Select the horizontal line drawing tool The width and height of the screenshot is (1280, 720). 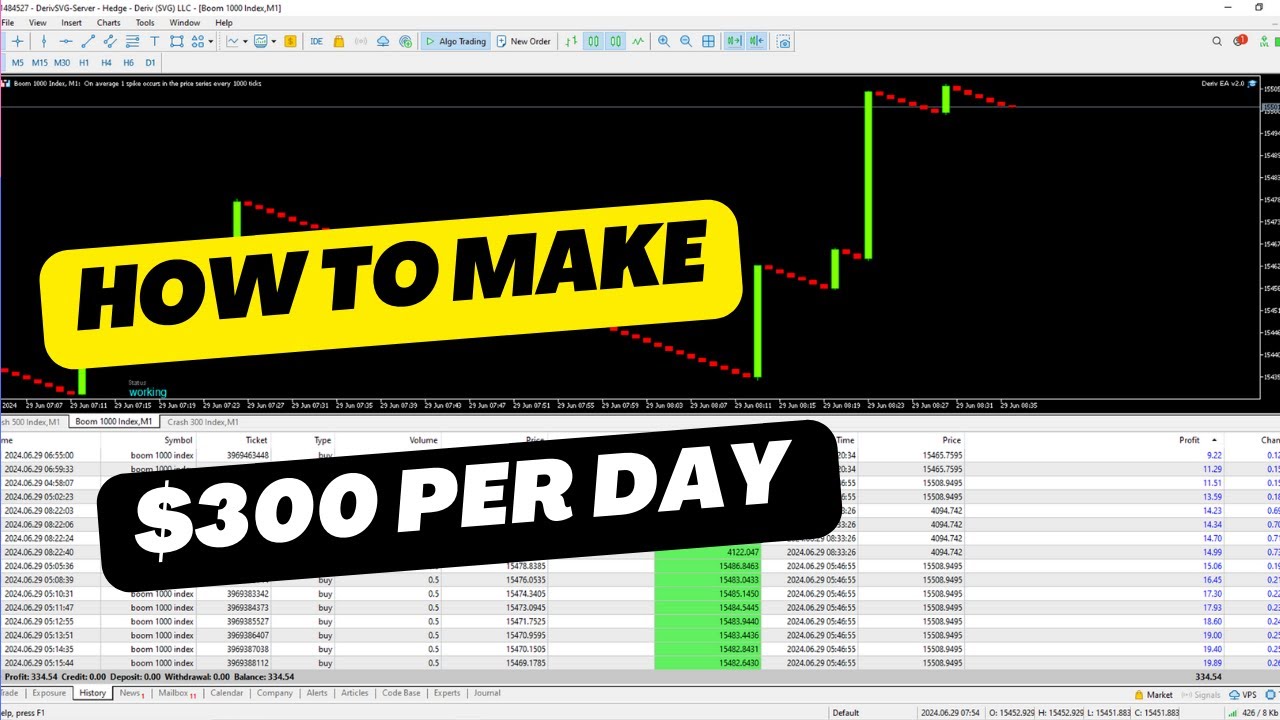(x=66, y=42)
